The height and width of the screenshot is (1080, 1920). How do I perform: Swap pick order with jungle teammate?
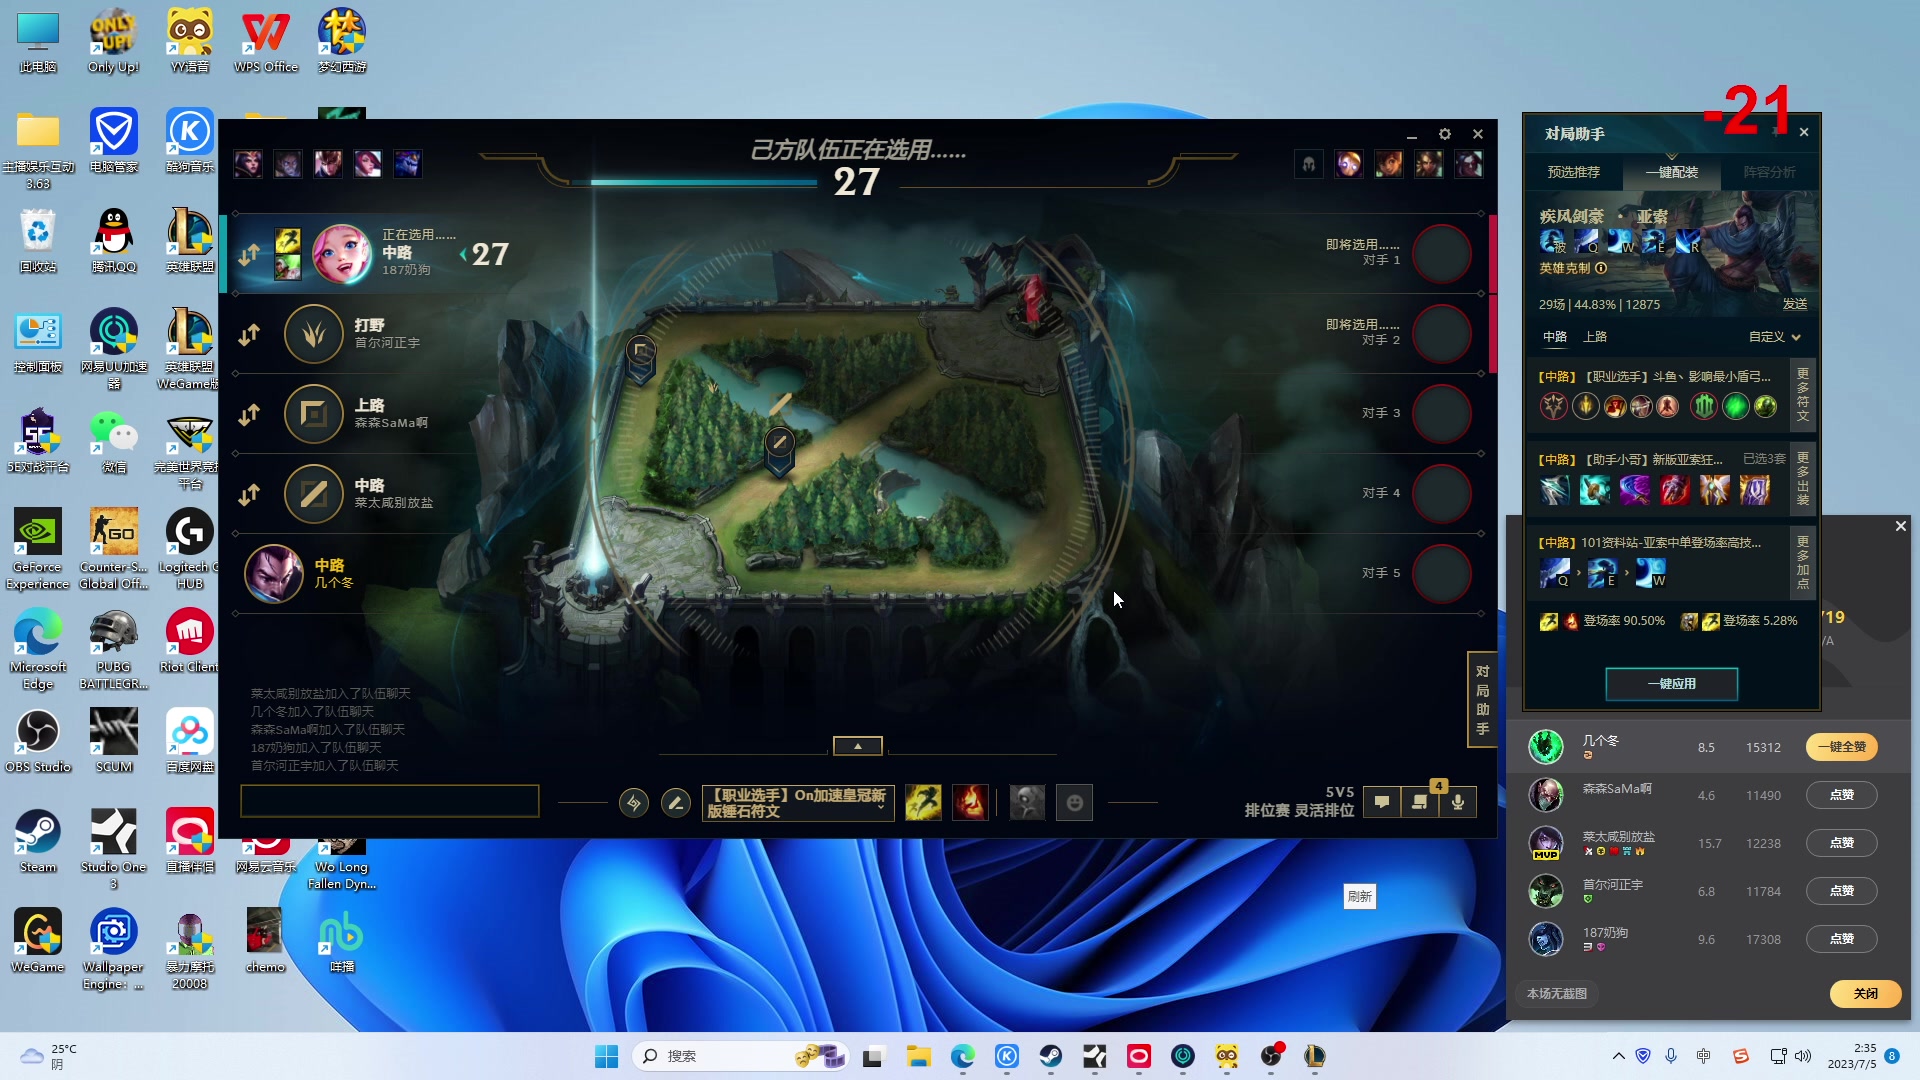tap(249, 335)
